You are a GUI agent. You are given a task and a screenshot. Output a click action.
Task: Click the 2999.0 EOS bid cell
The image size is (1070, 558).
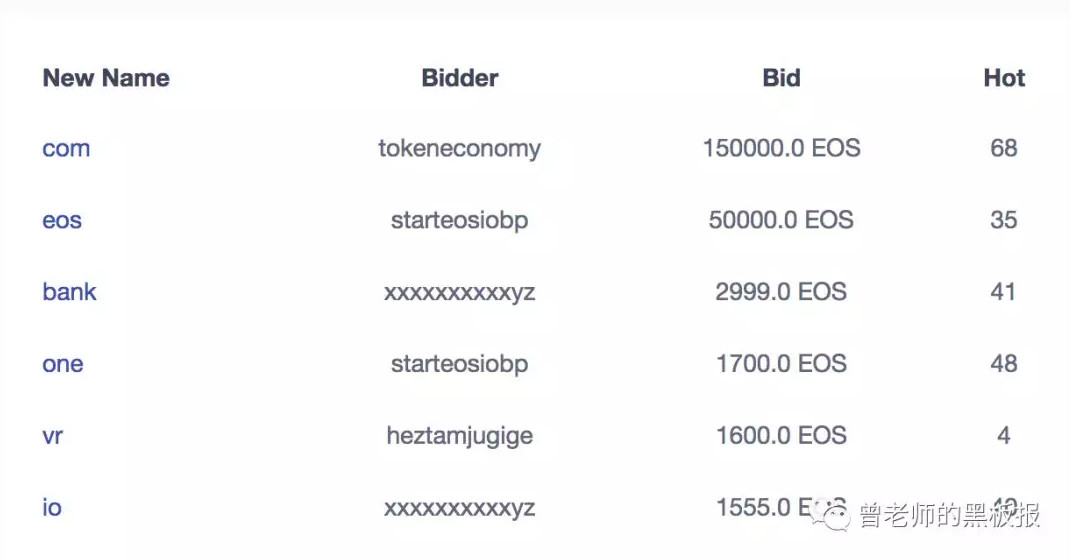(x=781, y=292)
